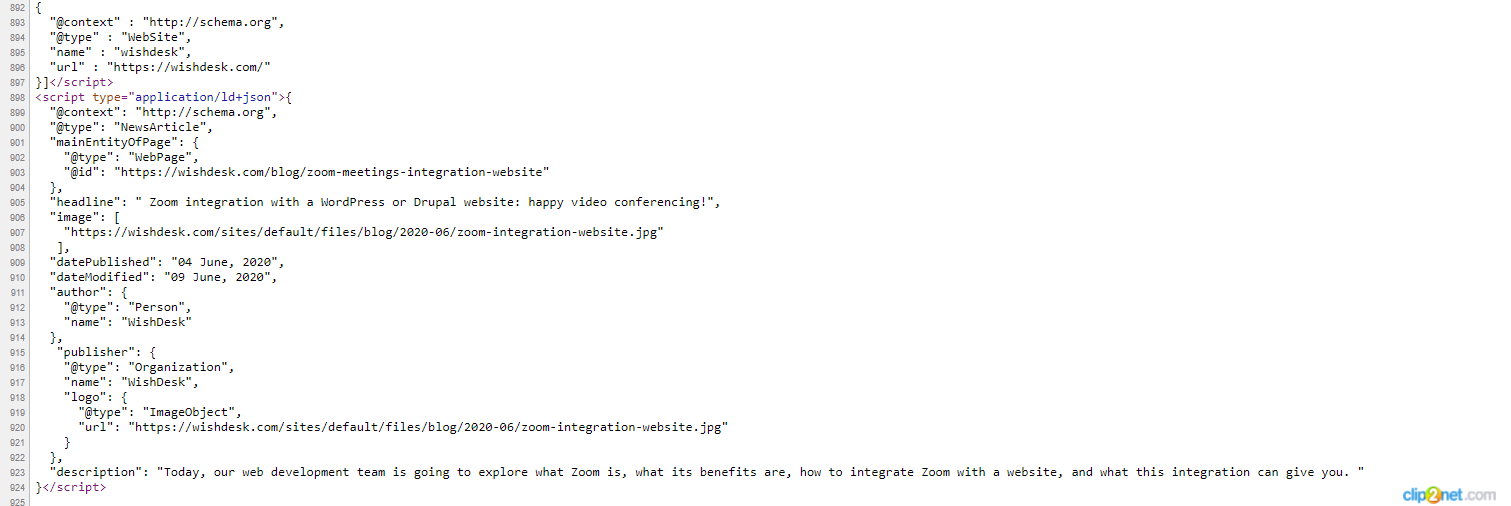Click the datePublished value "04 June, 2020"
The height and width of the screenshot is (506, 1511).
click(228, 262)
